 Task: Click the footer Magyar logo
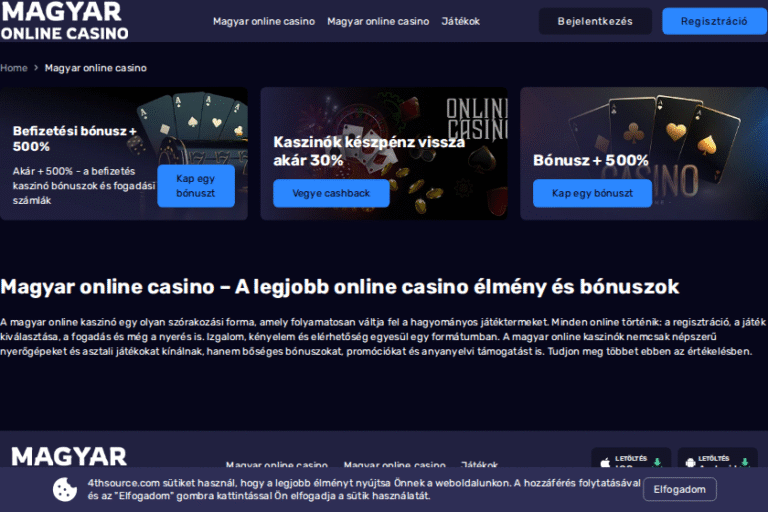coord(69,456)
